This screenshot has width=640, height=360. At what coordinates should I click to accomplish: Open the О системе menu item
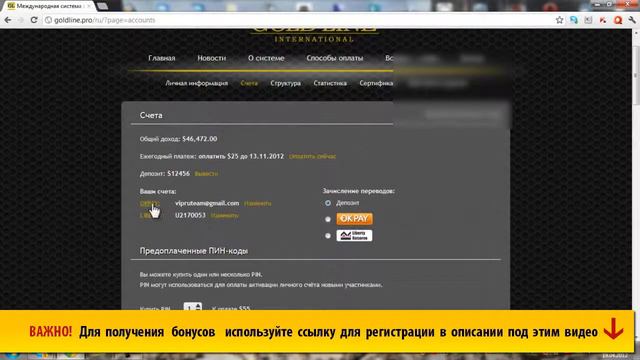(266, 58)
